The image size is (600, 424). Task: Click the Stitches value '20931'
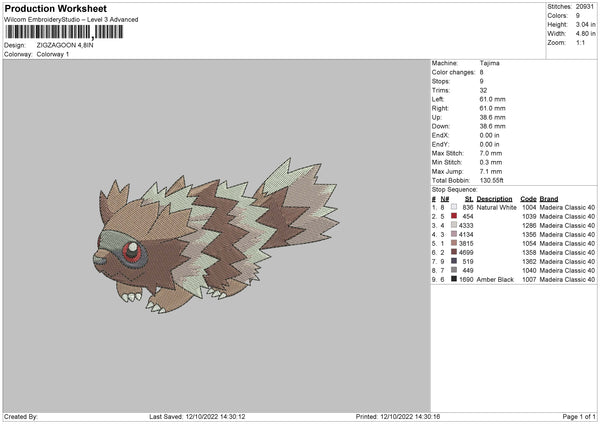[x=585, y=7]
